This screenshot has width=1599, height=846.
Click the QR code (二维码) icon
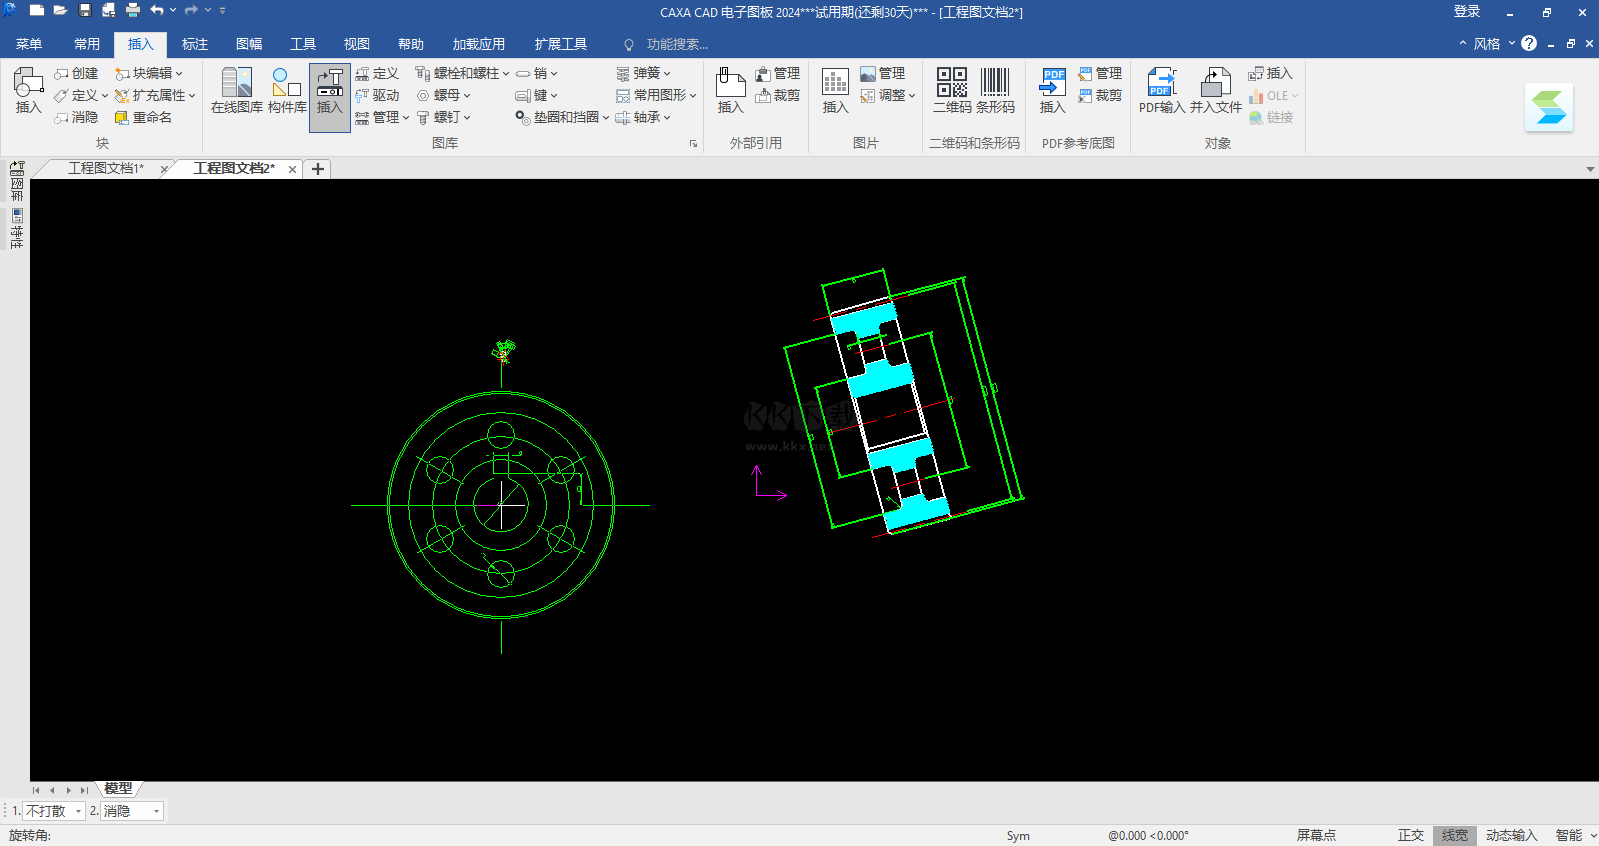(951, 90)
